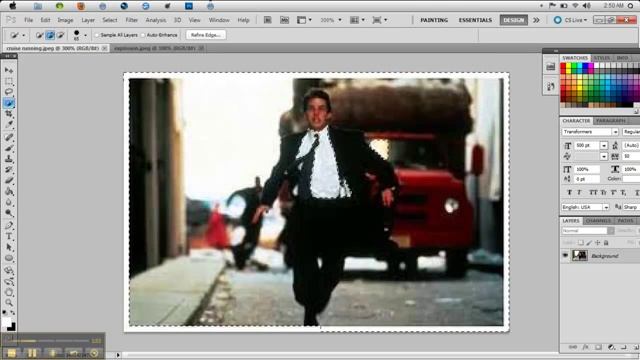Add a layer mask
This screenshot has width=640, height=360.
coord(598,347)
